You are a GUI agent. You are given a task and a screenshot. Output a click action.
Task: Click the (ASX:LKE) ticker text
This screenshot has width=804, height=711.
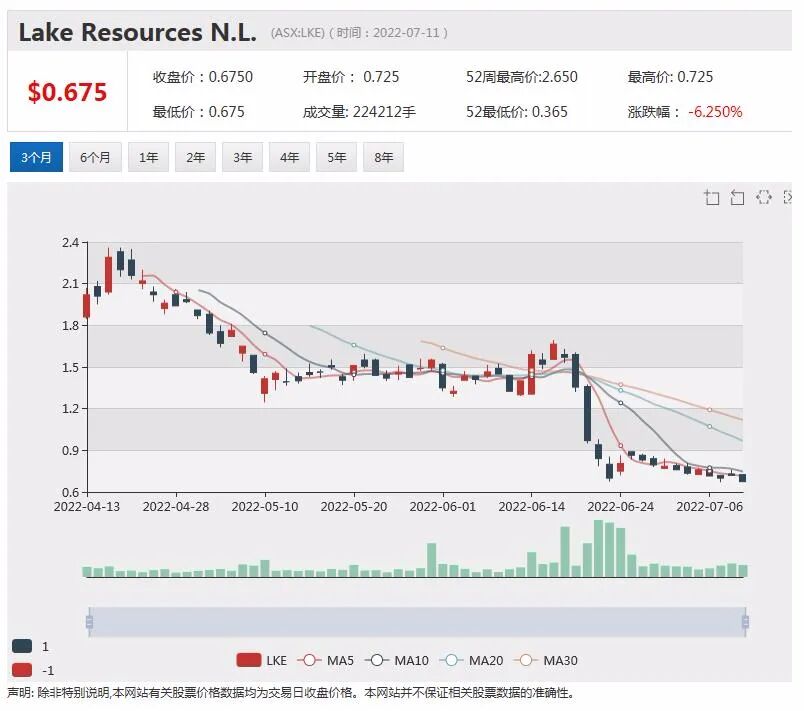point(297,33)
